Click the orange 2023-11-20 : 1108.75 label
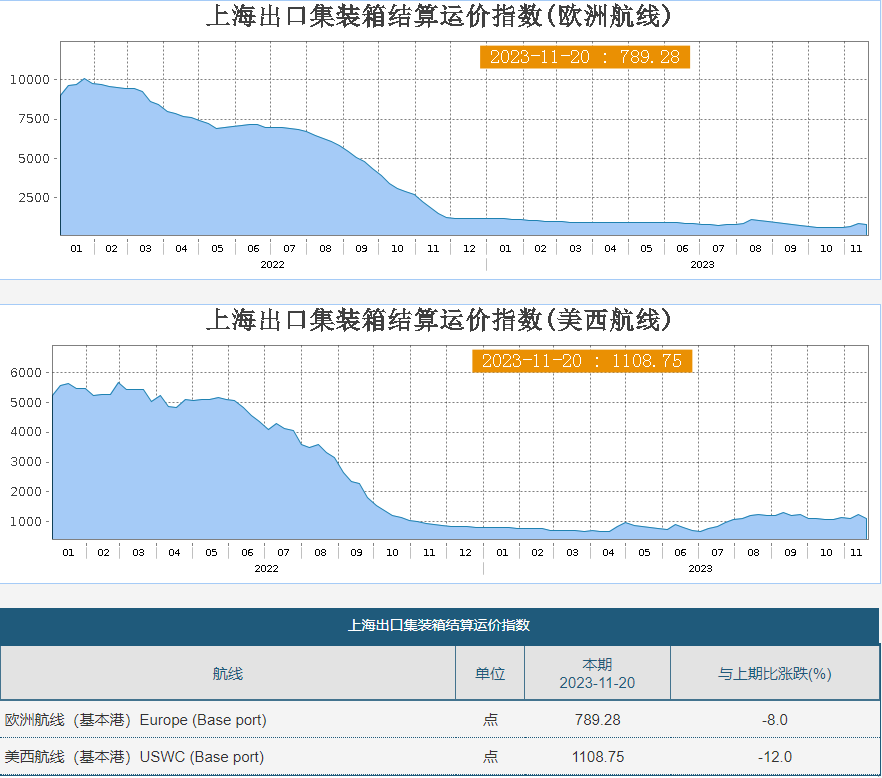 click(582, 361)
